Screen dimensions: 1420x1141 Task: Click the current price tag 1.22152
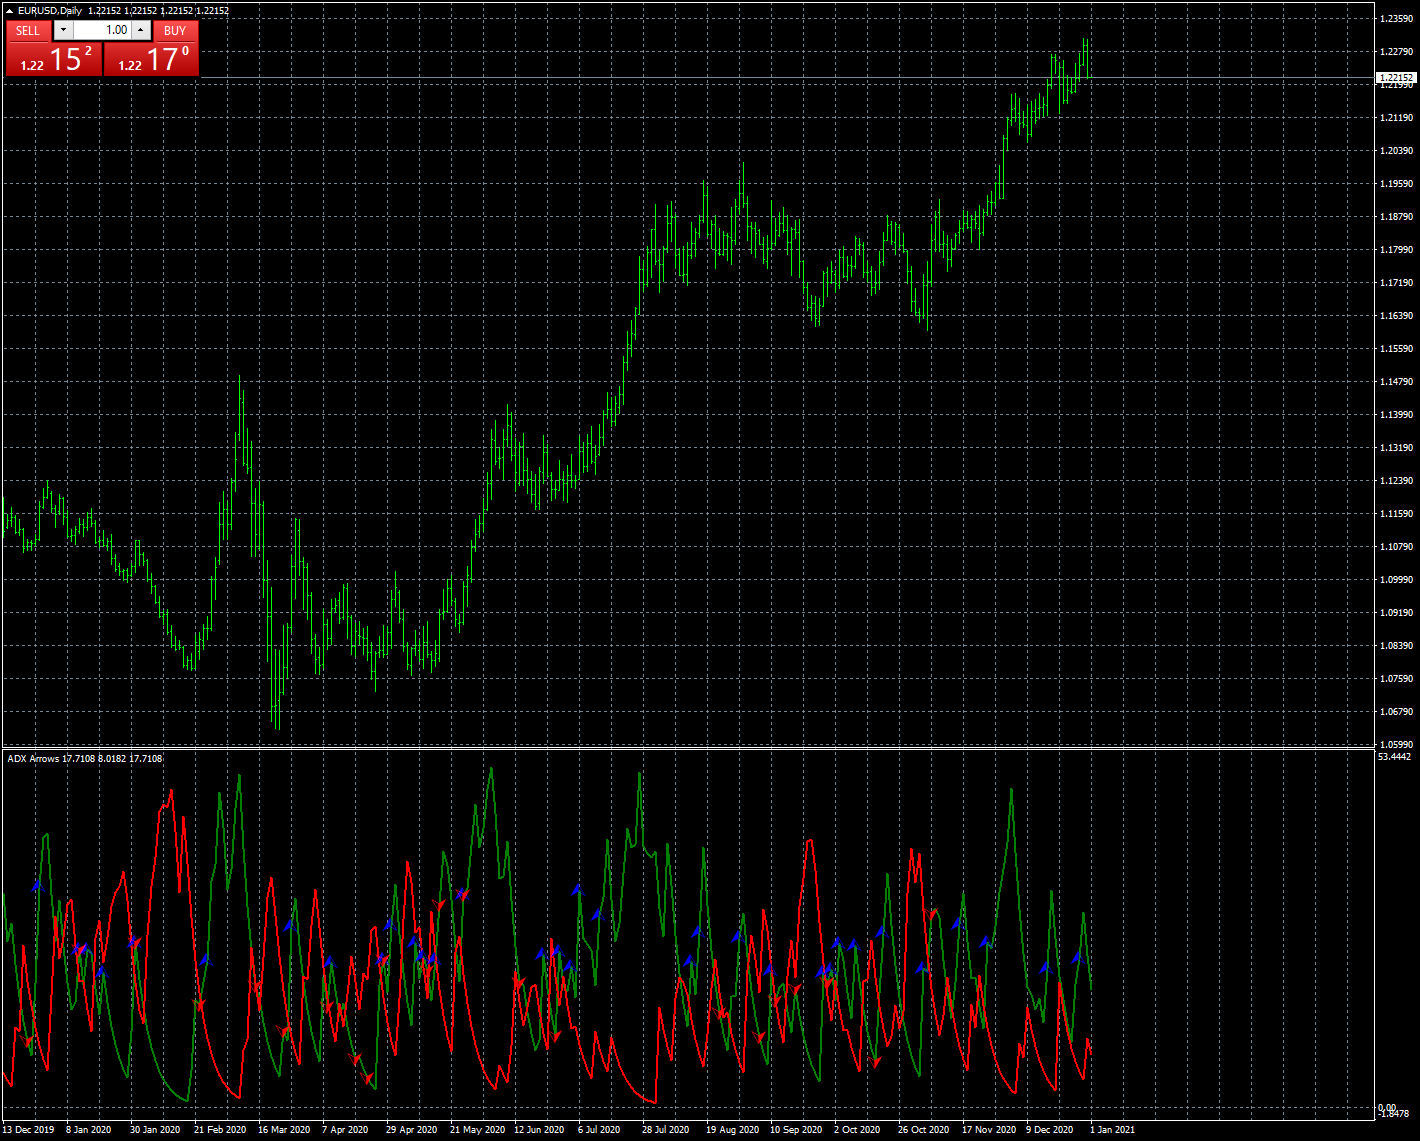1396,78
